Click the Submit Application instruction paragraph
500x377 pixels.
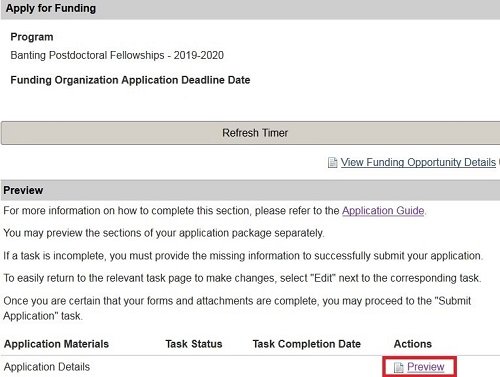click(x=237, y=308)
